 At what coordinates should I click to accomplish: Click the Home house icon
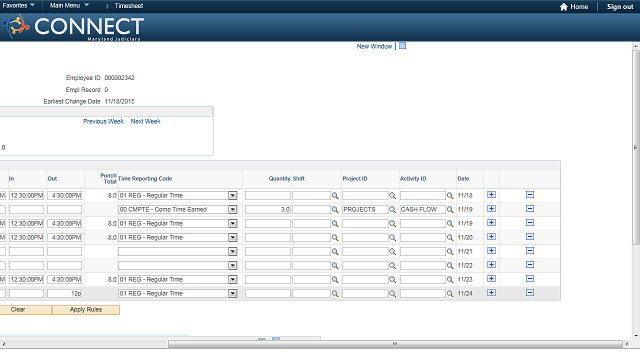point(564,7)
